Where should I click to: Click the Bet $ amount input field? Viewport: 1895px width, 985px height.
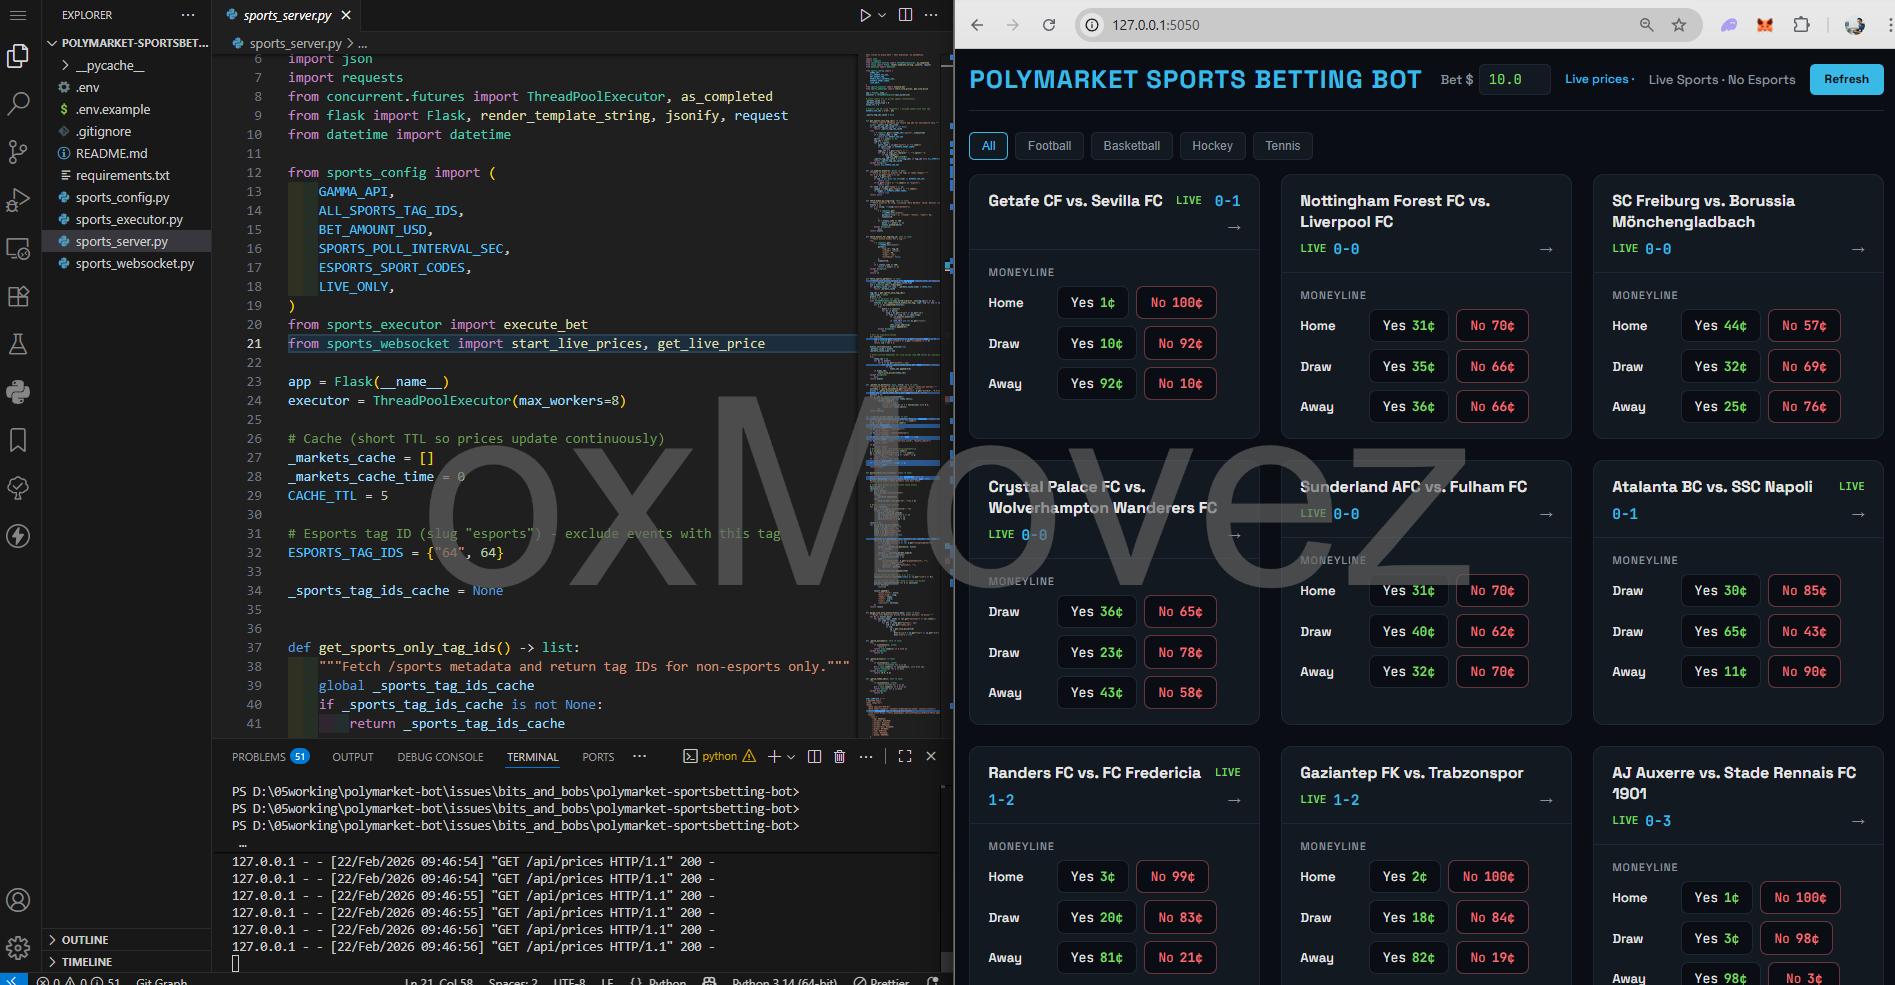tap(1514, 79)
